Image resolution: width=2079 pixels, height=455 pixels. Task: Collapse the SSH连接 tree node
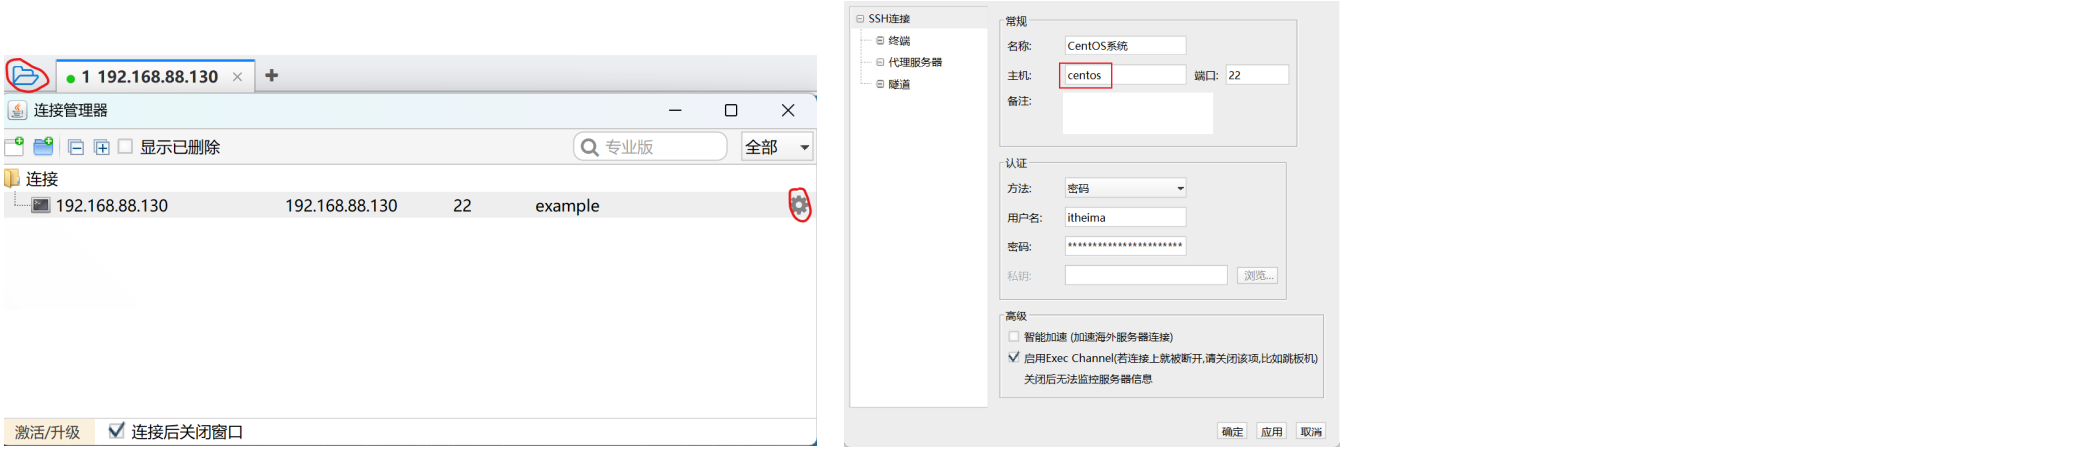point(860,19)
